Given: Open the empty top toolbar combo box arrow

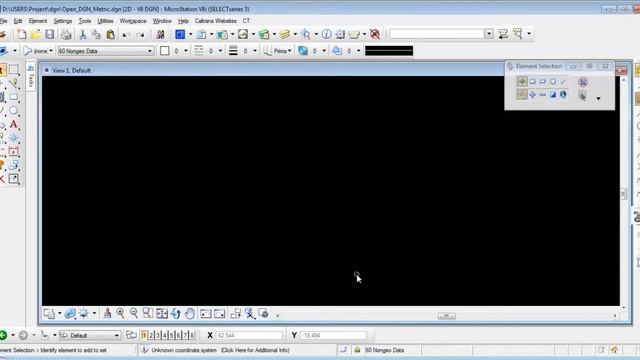Looking at the screenshot, I should tap(489, 34).
